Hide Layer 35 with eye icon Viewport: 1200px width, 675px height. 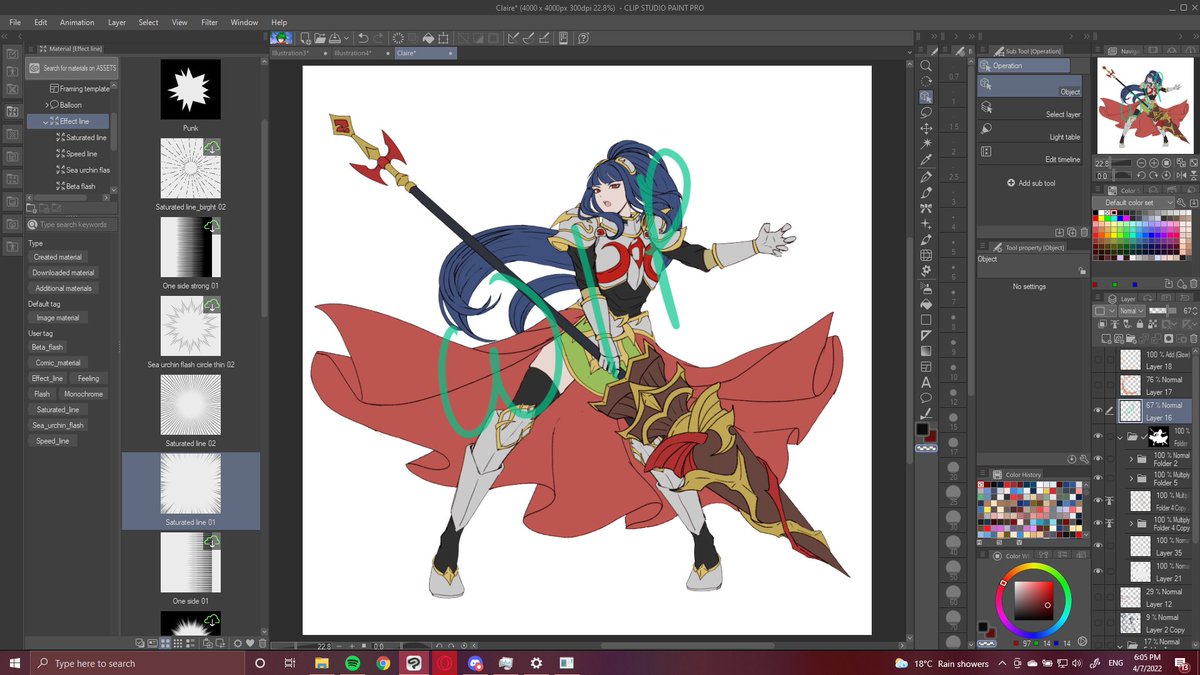click(x=1097, y=547)
